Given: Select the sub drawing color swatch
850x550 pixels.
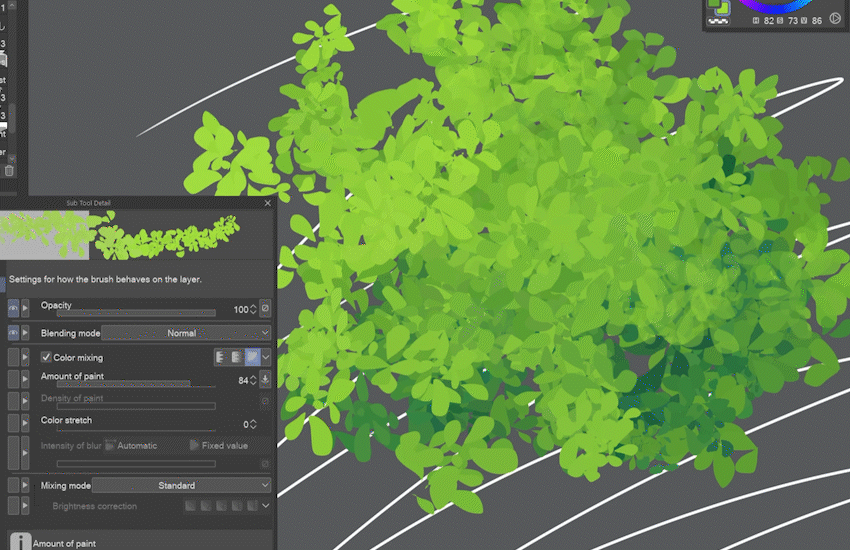Looking at the screenshot, I should [x=723, y=8].
